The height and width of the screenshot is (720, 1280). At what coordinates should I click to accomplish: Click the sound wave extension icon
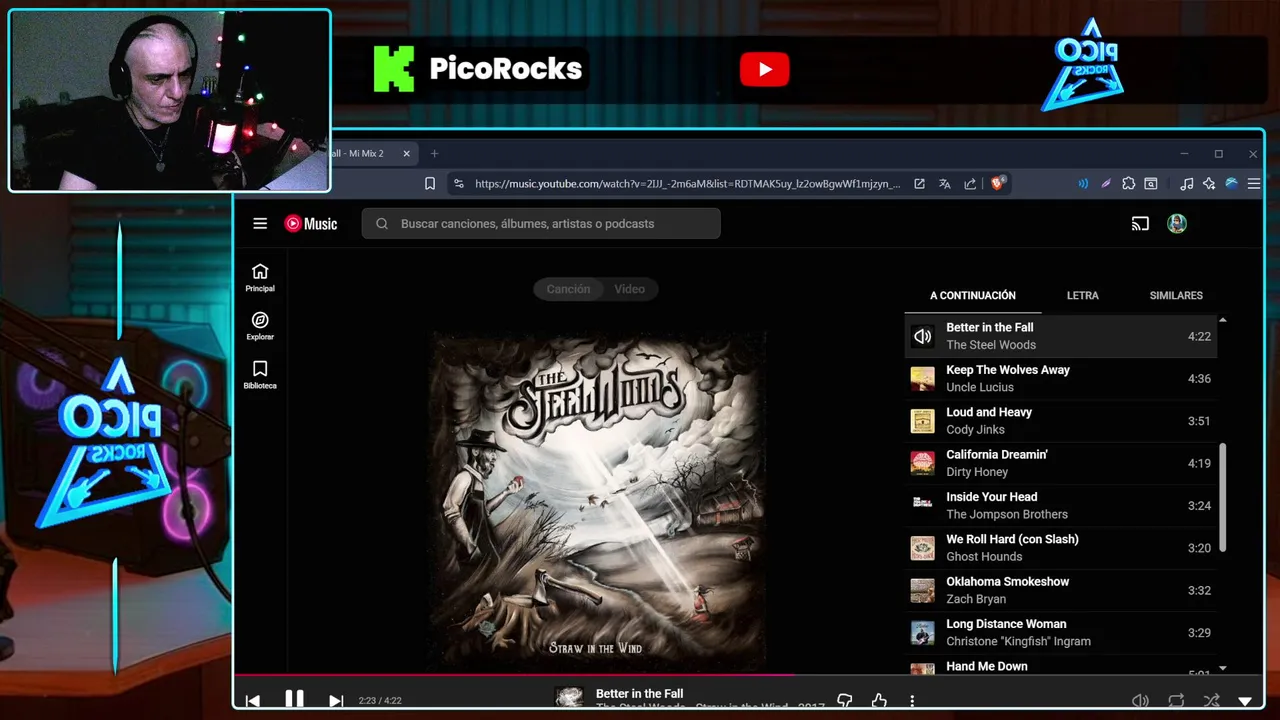pos(1083,184)
